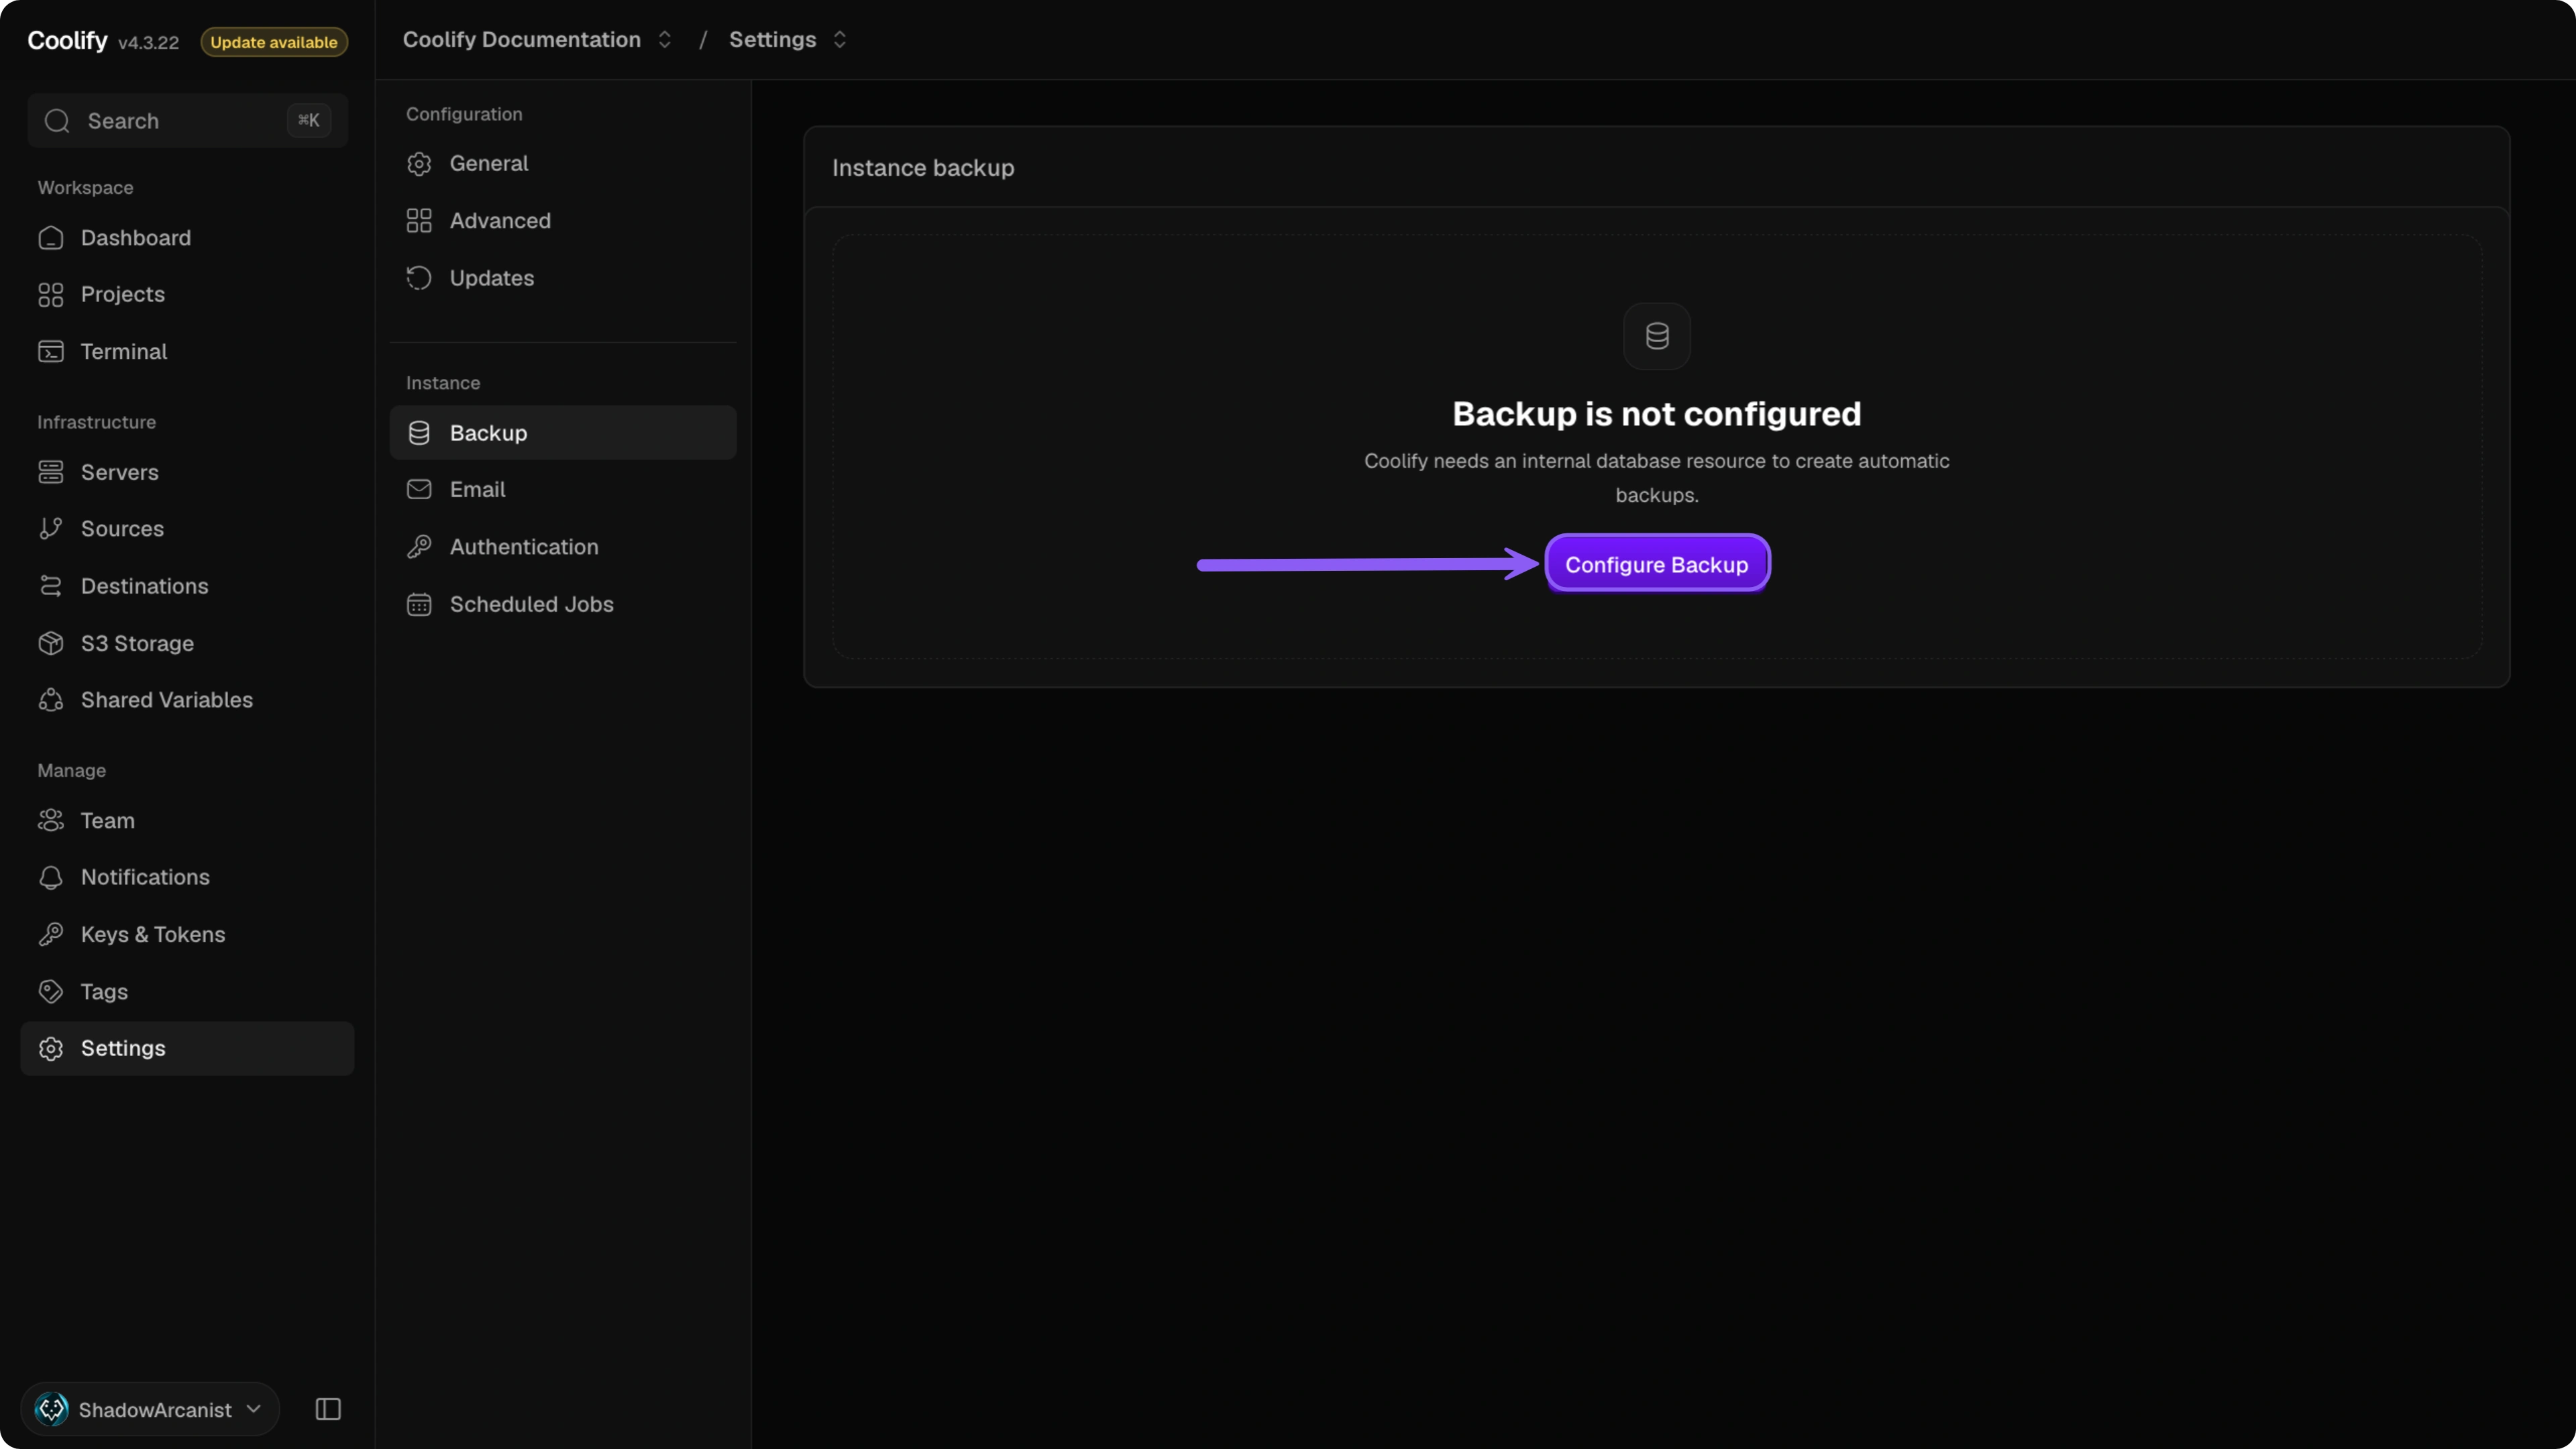Viewport: 2576px width, 1449px height.
Task: Click the Email envelope icon
Action: tap(419, 489)
